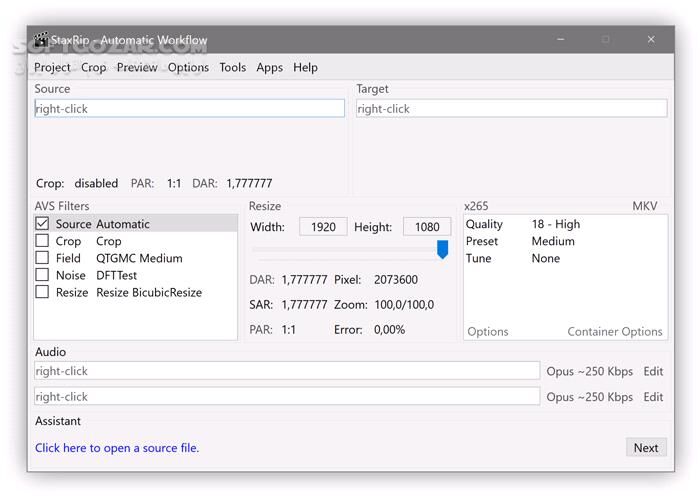700x498 pixels.
Task: Click the Width value field 1920
Action: tap(323, 227)
